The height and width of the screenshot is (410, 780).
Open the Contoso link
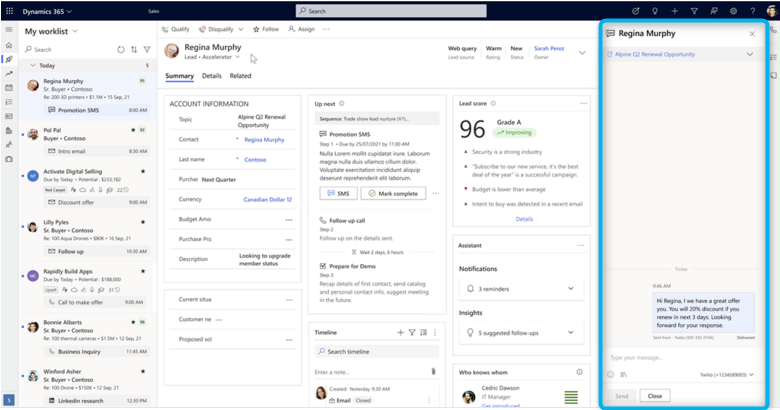(x=255, y=160)
